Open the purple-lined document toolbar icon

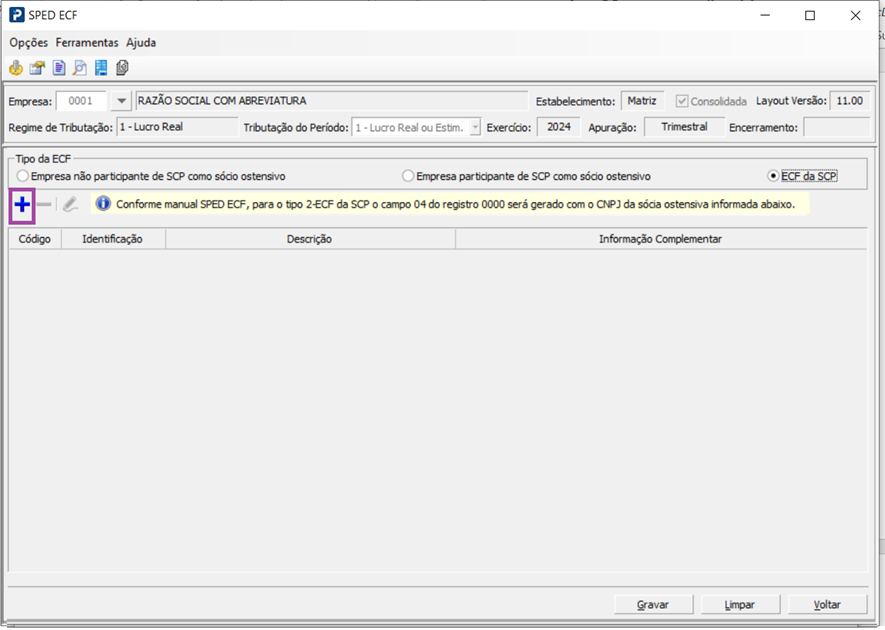(59, 68)
